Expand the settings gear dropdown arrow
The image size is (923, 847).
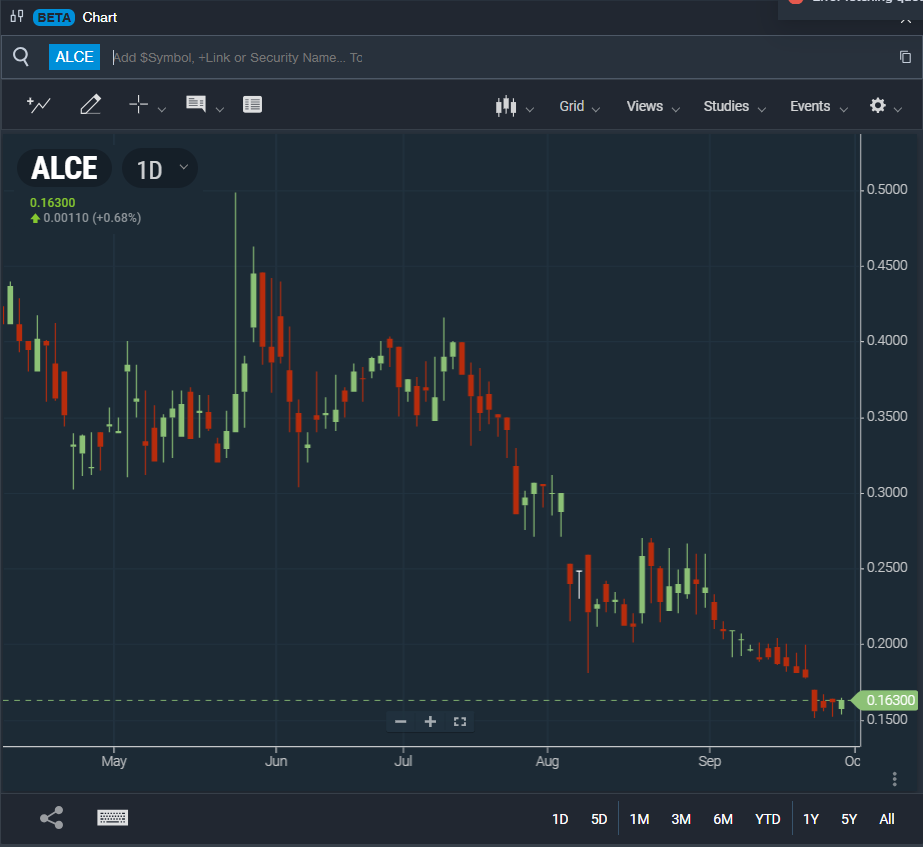coord(898,109)
